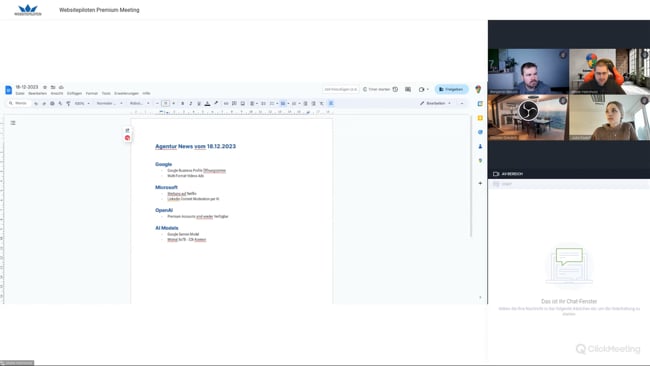This screenshot has height=366, width=650.
Task: Open the Google account avatar
Action: (478, 89)
